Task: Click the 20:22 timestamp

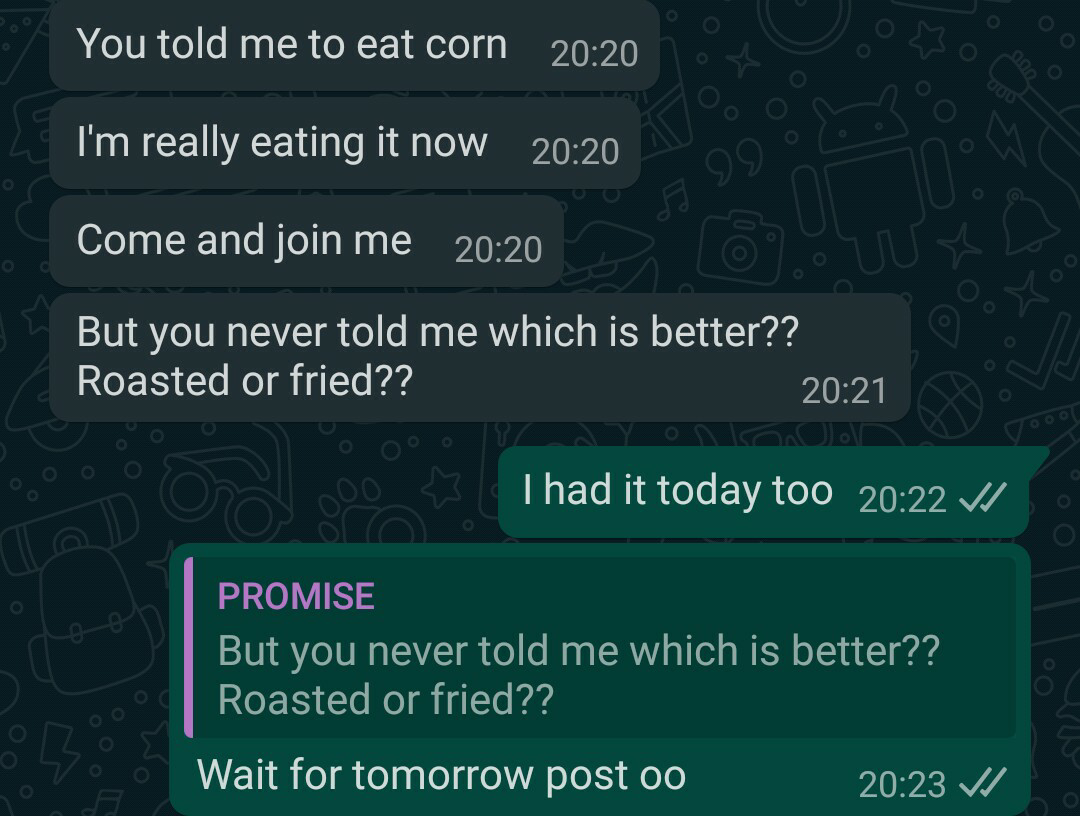Action: click(902, 499)
